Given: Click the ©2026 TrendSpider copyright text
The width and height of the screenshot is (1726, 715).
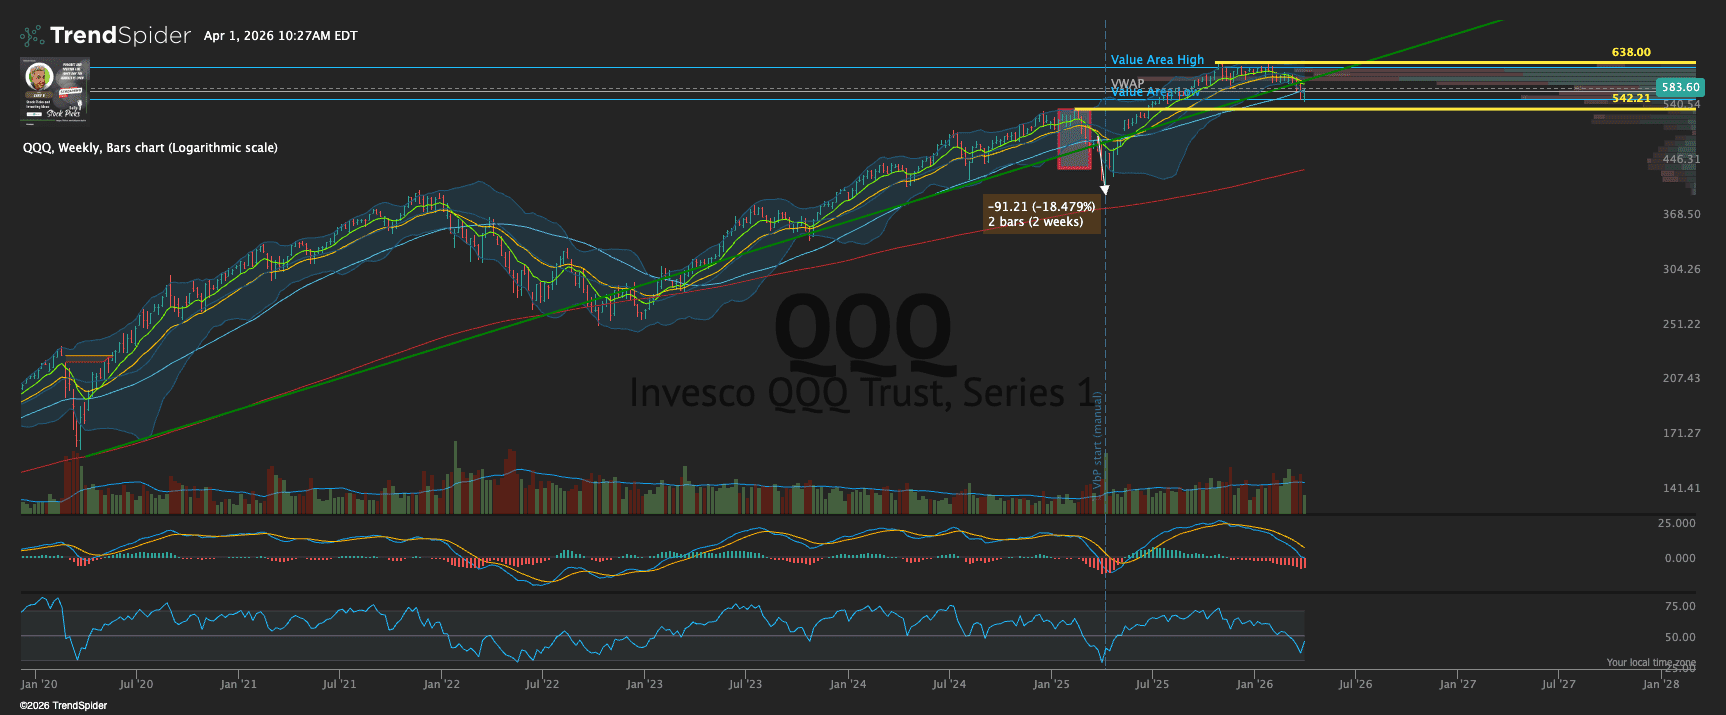Looking at the screenshot, I should pyautogui.click(x=63, y=705).
